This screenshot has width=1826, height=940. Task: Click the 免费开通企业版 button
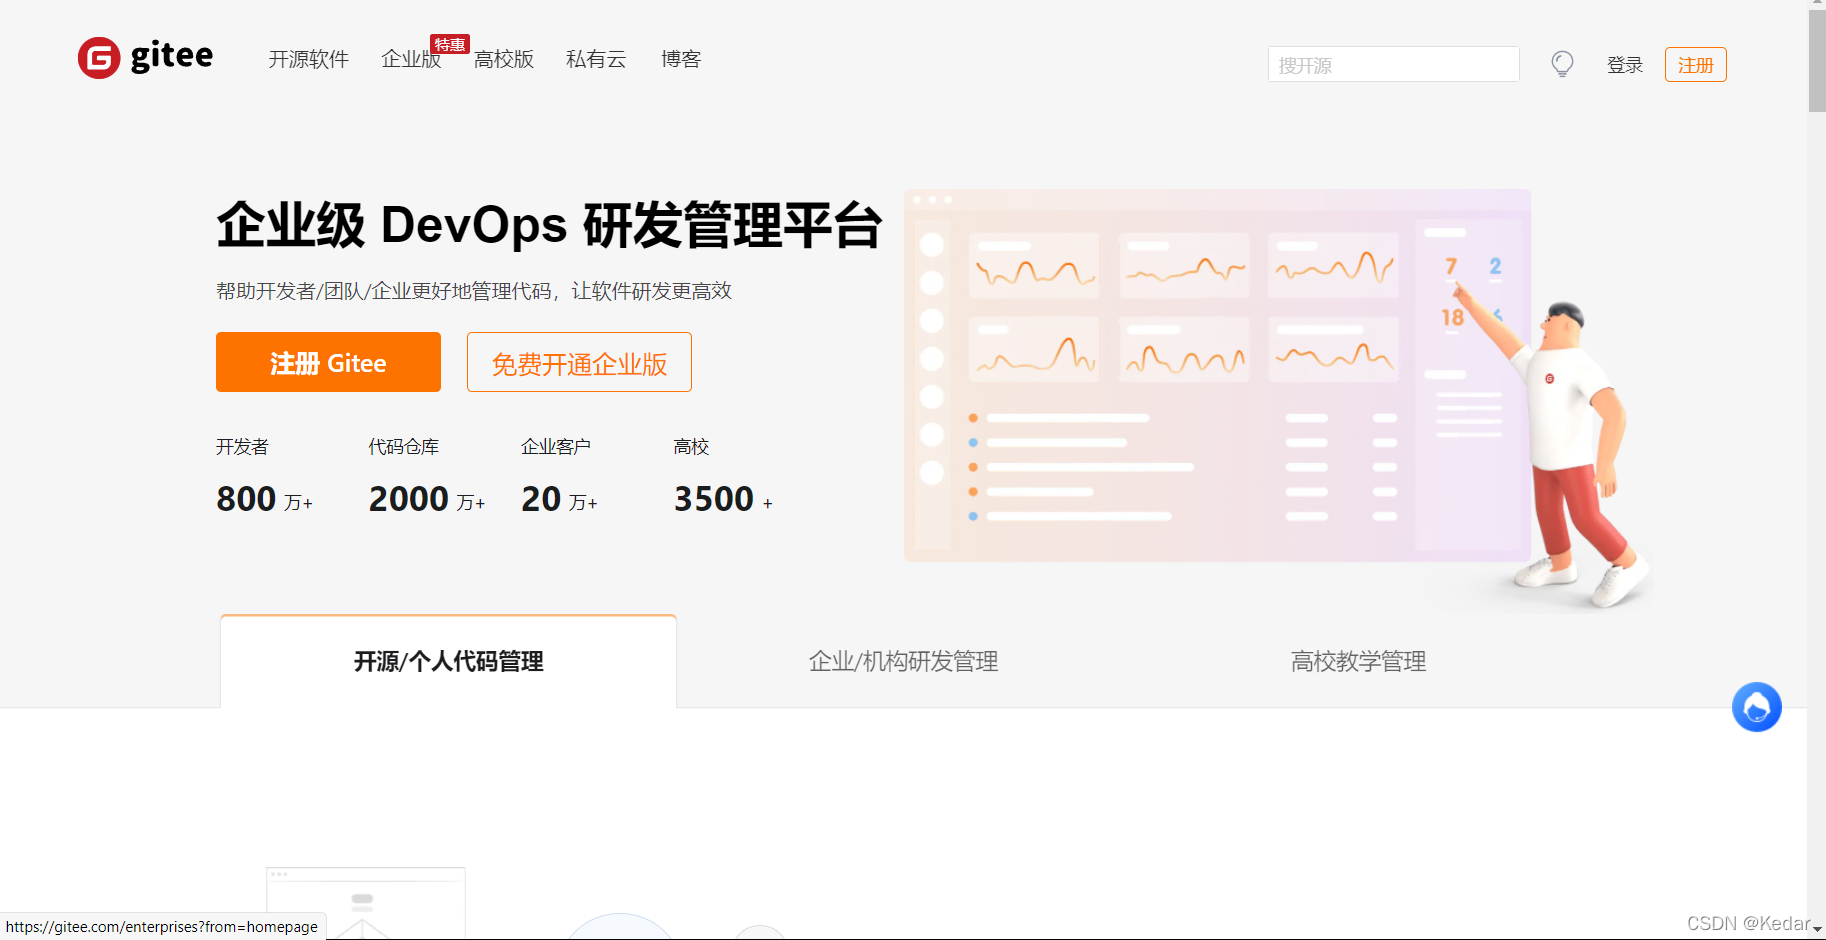click(x=579, y=362)
